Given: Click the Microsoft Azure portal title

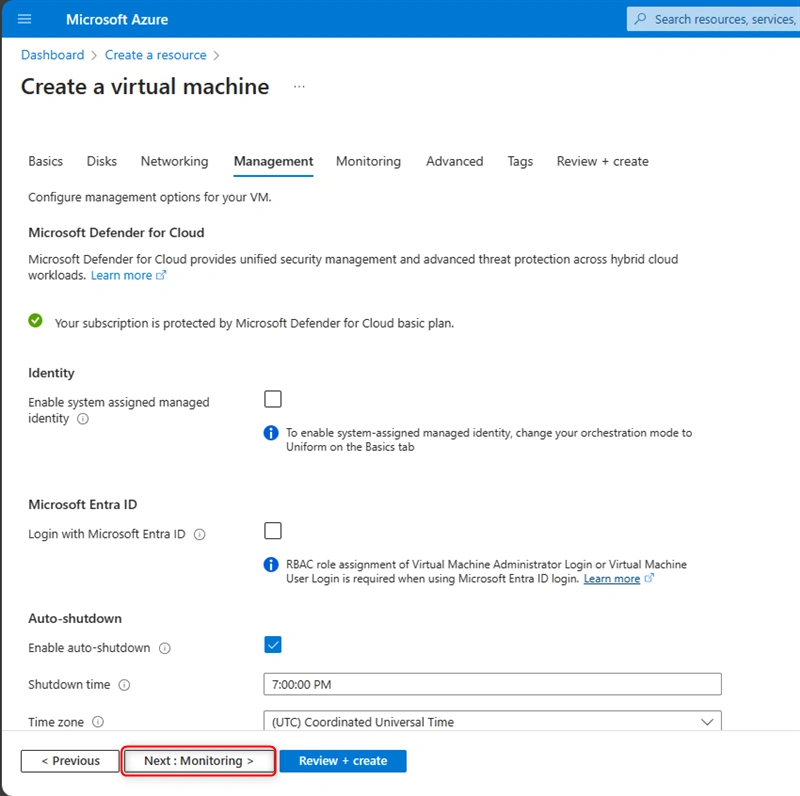Looking at the screenshot, I should pyautogui.click(x=117, y=19).
